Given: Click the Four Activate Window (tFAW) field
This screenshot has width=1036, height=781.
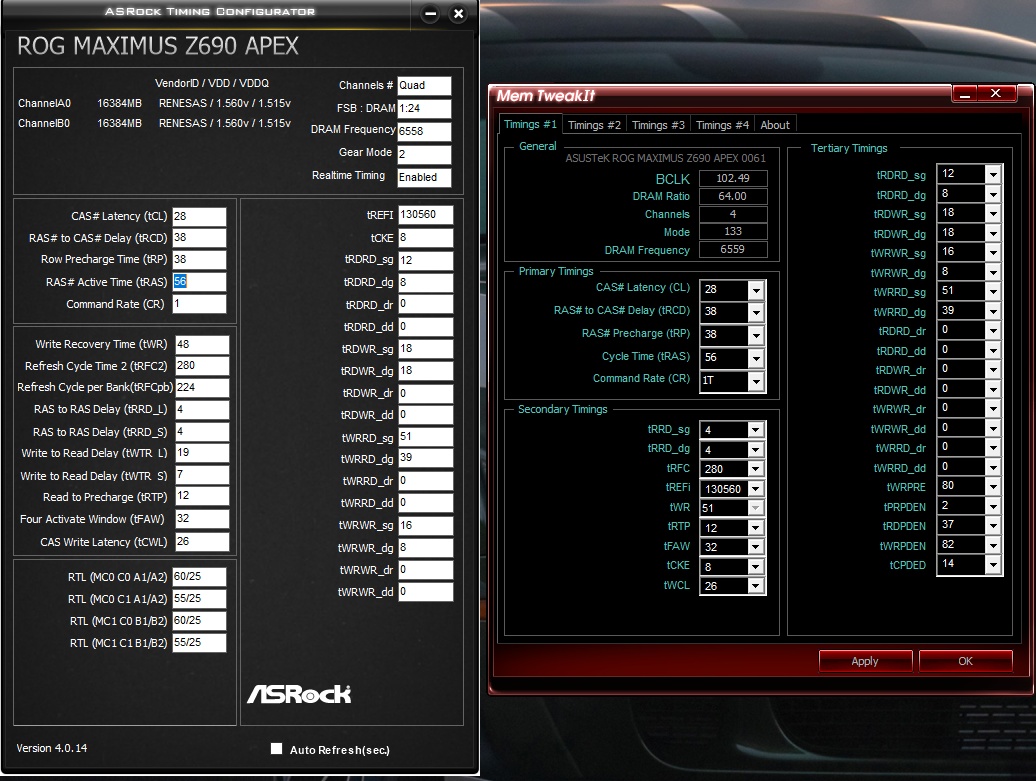Looking at the screenshot, I should [202, 519].
